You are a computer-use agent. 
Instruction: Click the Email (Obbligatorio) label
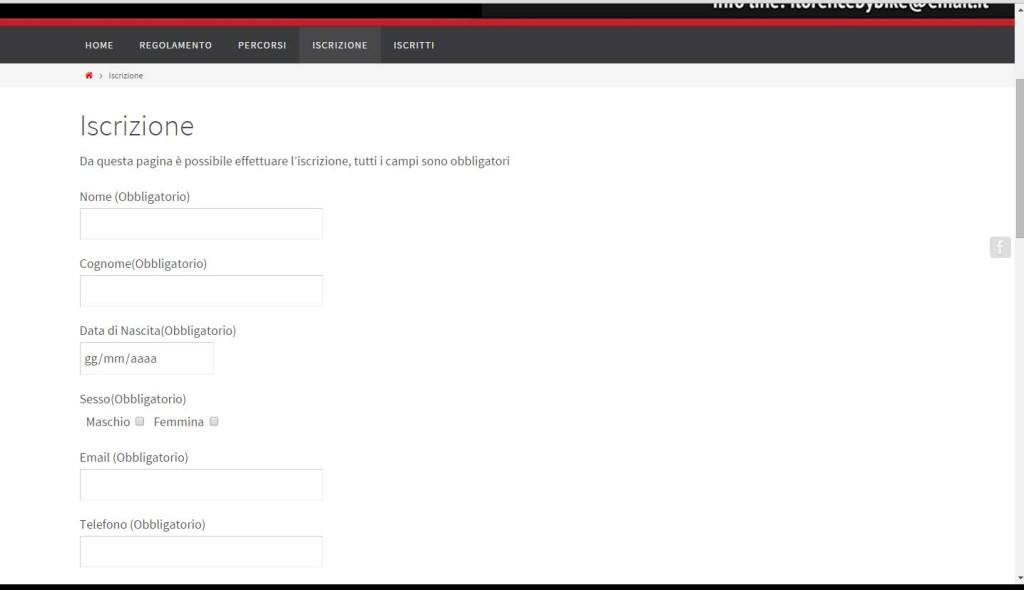(x=134, y=457)
